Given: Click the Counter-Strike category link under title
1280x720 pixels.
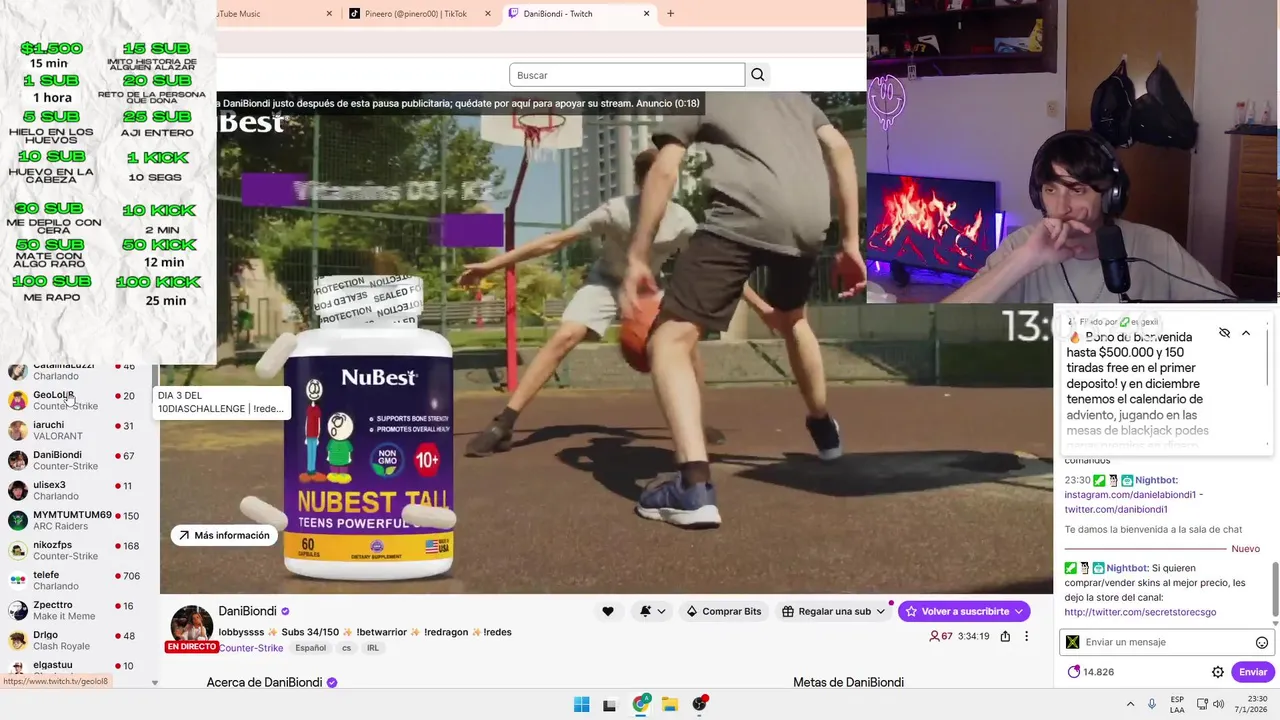Looking at the screenshot, I should (x=251, y=648).
